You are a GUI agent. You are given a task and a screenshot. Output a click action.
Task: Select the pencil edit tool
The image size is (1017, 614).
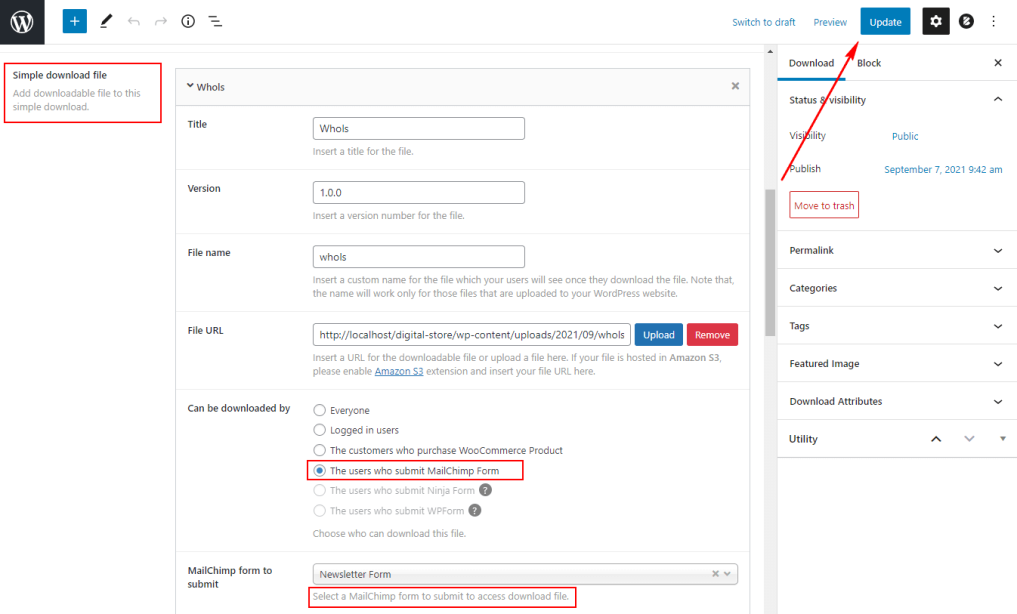point(106,21)
